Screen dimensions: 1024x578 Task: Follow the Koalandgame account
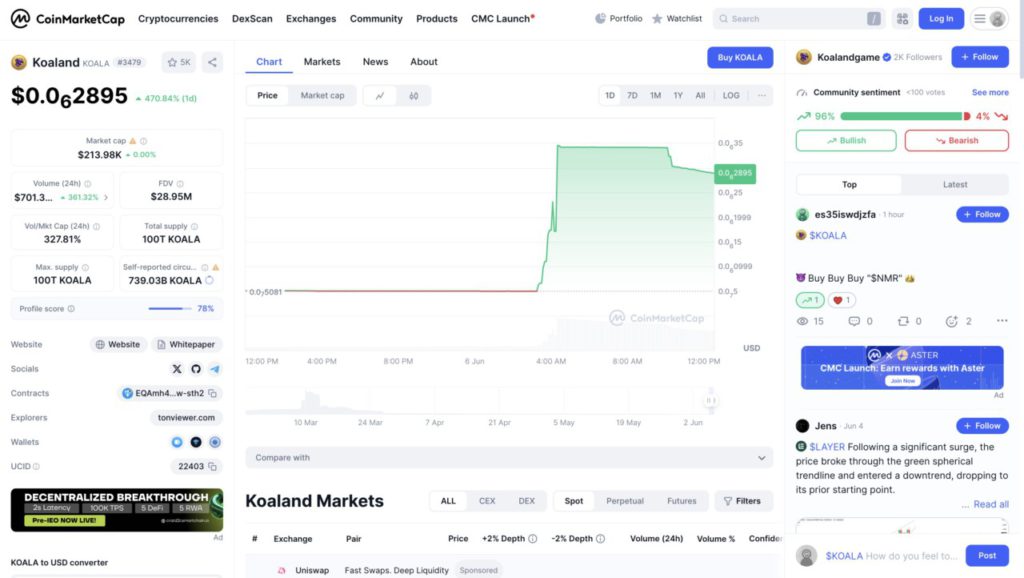pos(980,57)
